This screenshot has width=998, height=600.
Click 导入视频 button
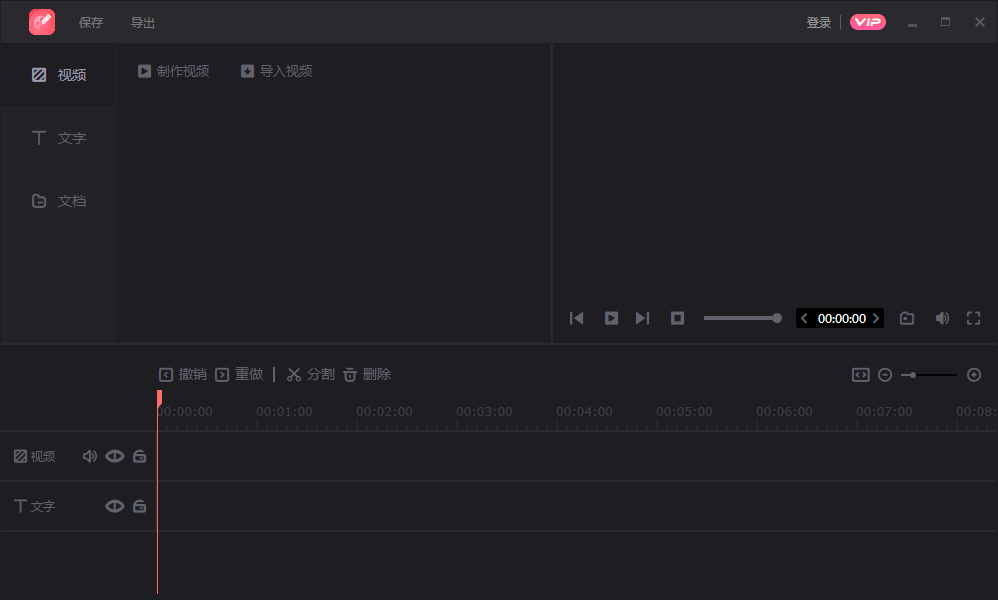276,71
